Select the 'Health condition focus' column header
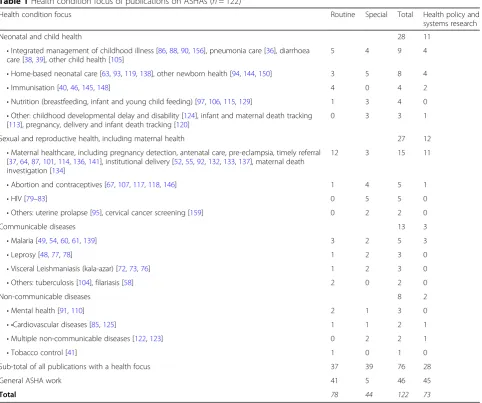 pyautogui.click(x=35, y=15)
